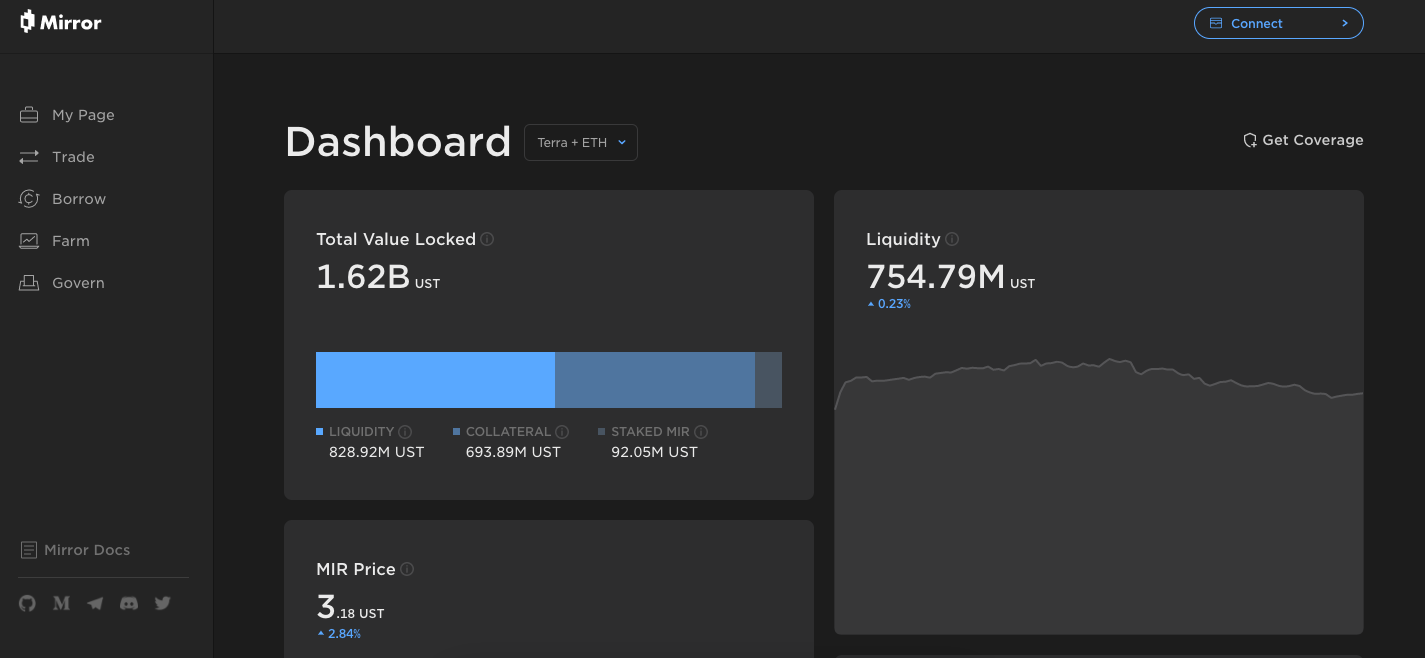Click the medium blue collateral bar segment
Viewport: 1425px width, 658px height.
(655, 380)
